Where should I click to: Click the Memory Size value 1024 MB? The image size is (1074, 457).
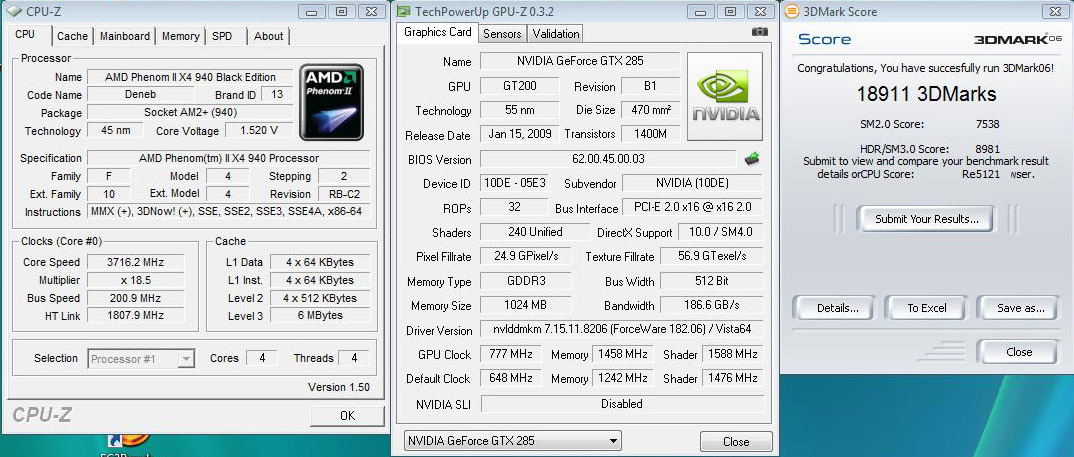tap(526, 306)
